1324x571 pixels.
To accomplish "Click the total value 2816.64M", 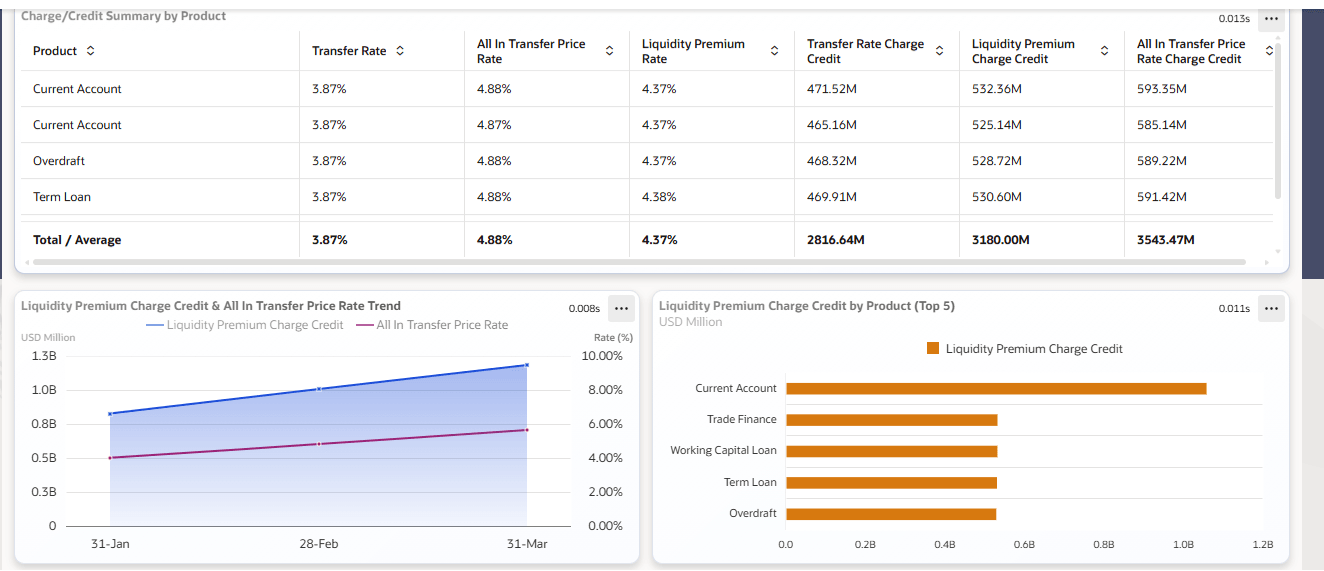I will tap(836, 240).
